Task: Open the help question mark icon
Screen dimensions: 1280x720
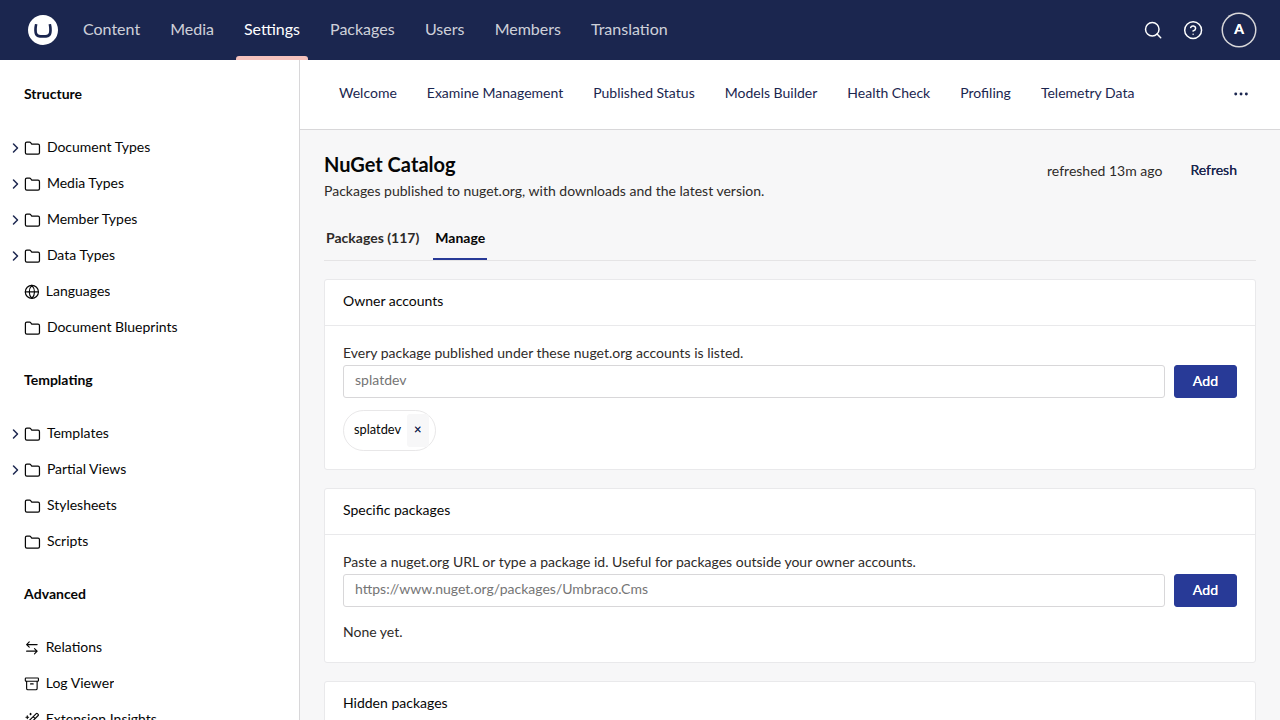Action: (1193, 30)
